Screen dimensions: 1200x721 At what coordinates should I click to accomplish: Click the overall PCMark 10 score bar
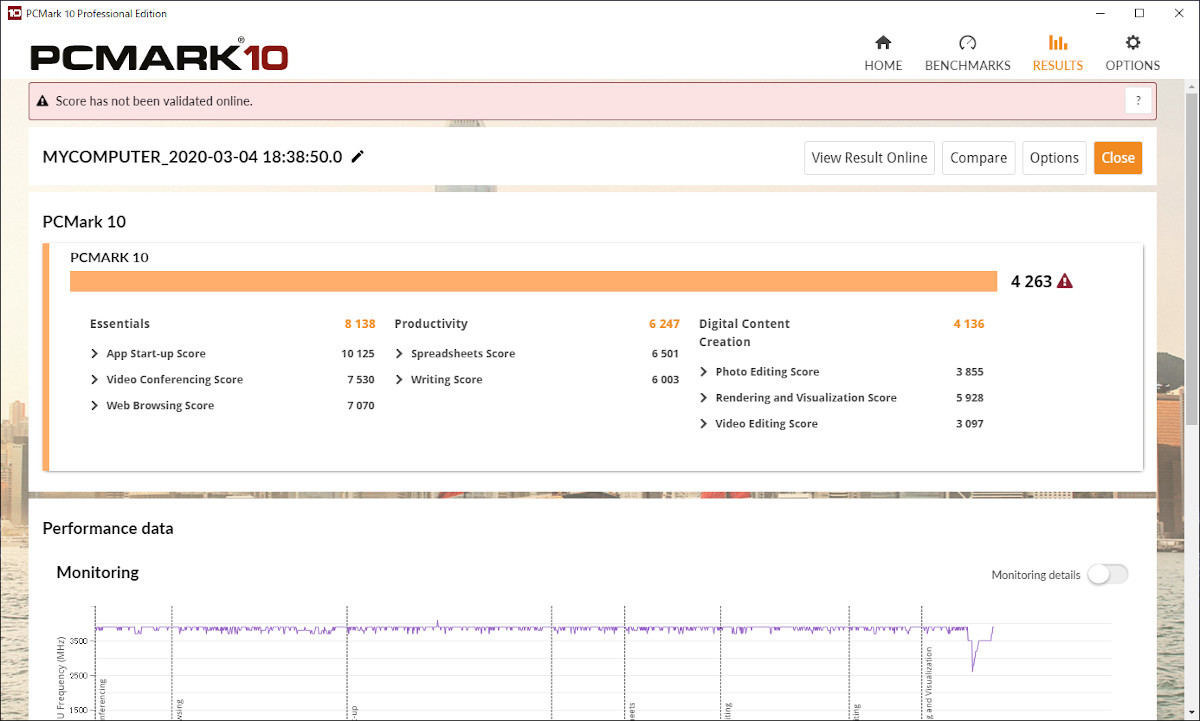[533, 281]
